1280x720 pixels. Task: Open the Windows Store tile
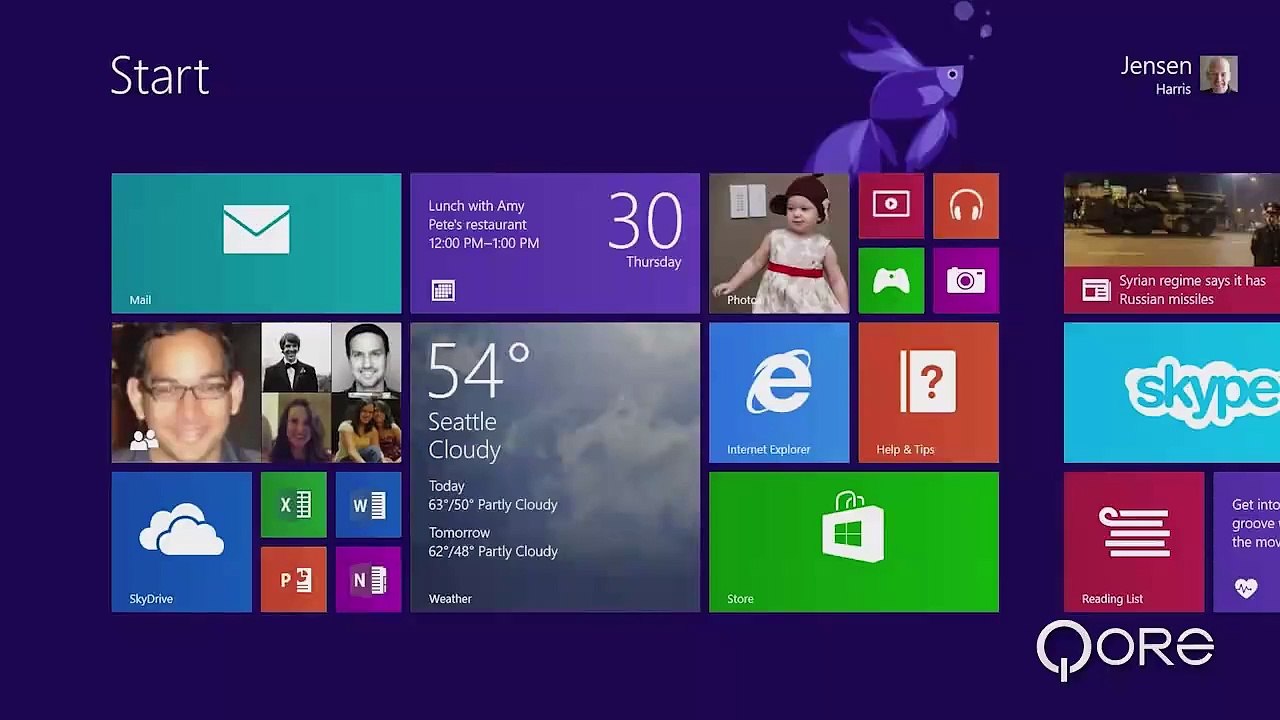point(854,542)
